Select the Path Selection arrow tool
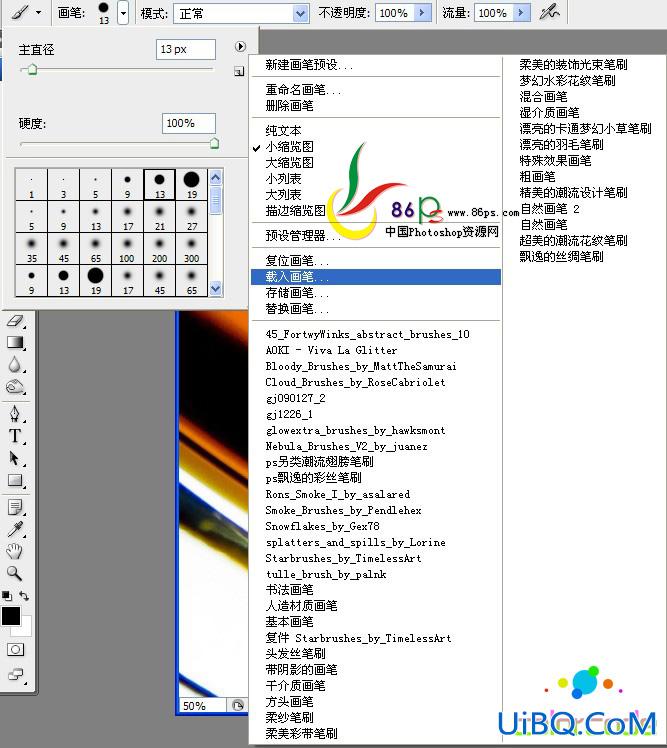667x748 pixels. [x=15, y=458]
